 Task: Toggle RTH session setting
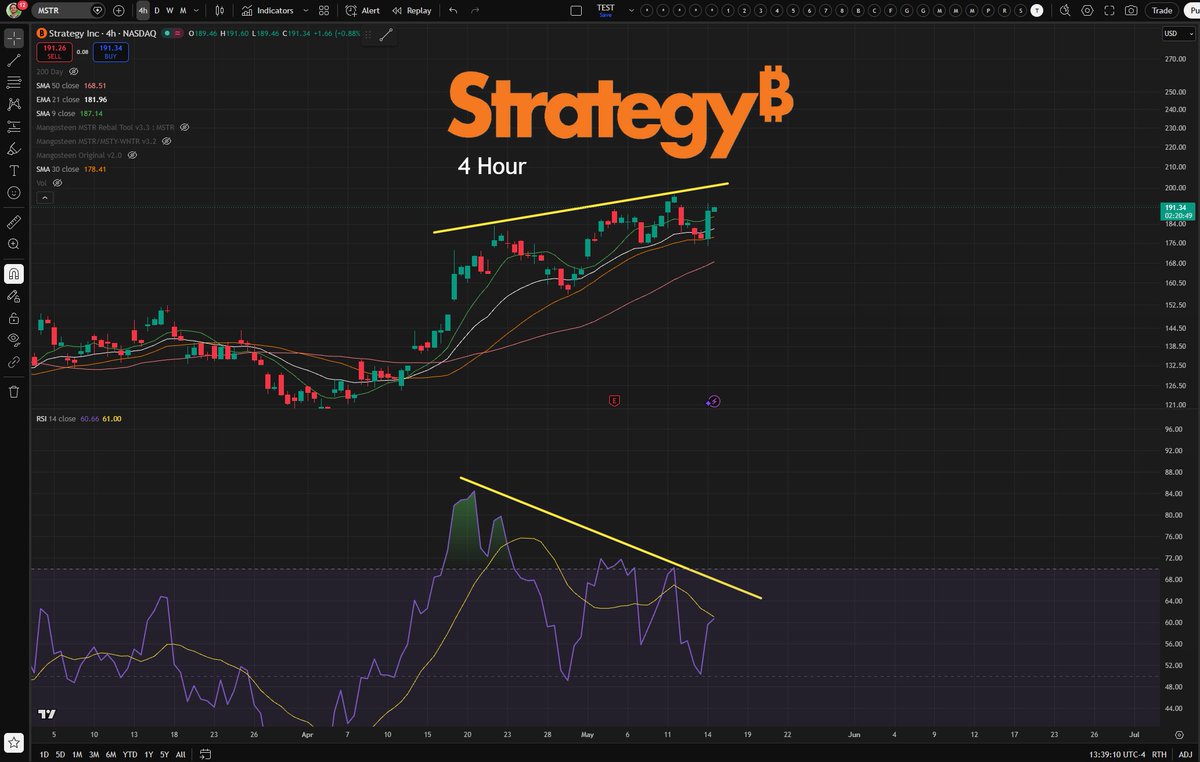[x=1159, y=754]
